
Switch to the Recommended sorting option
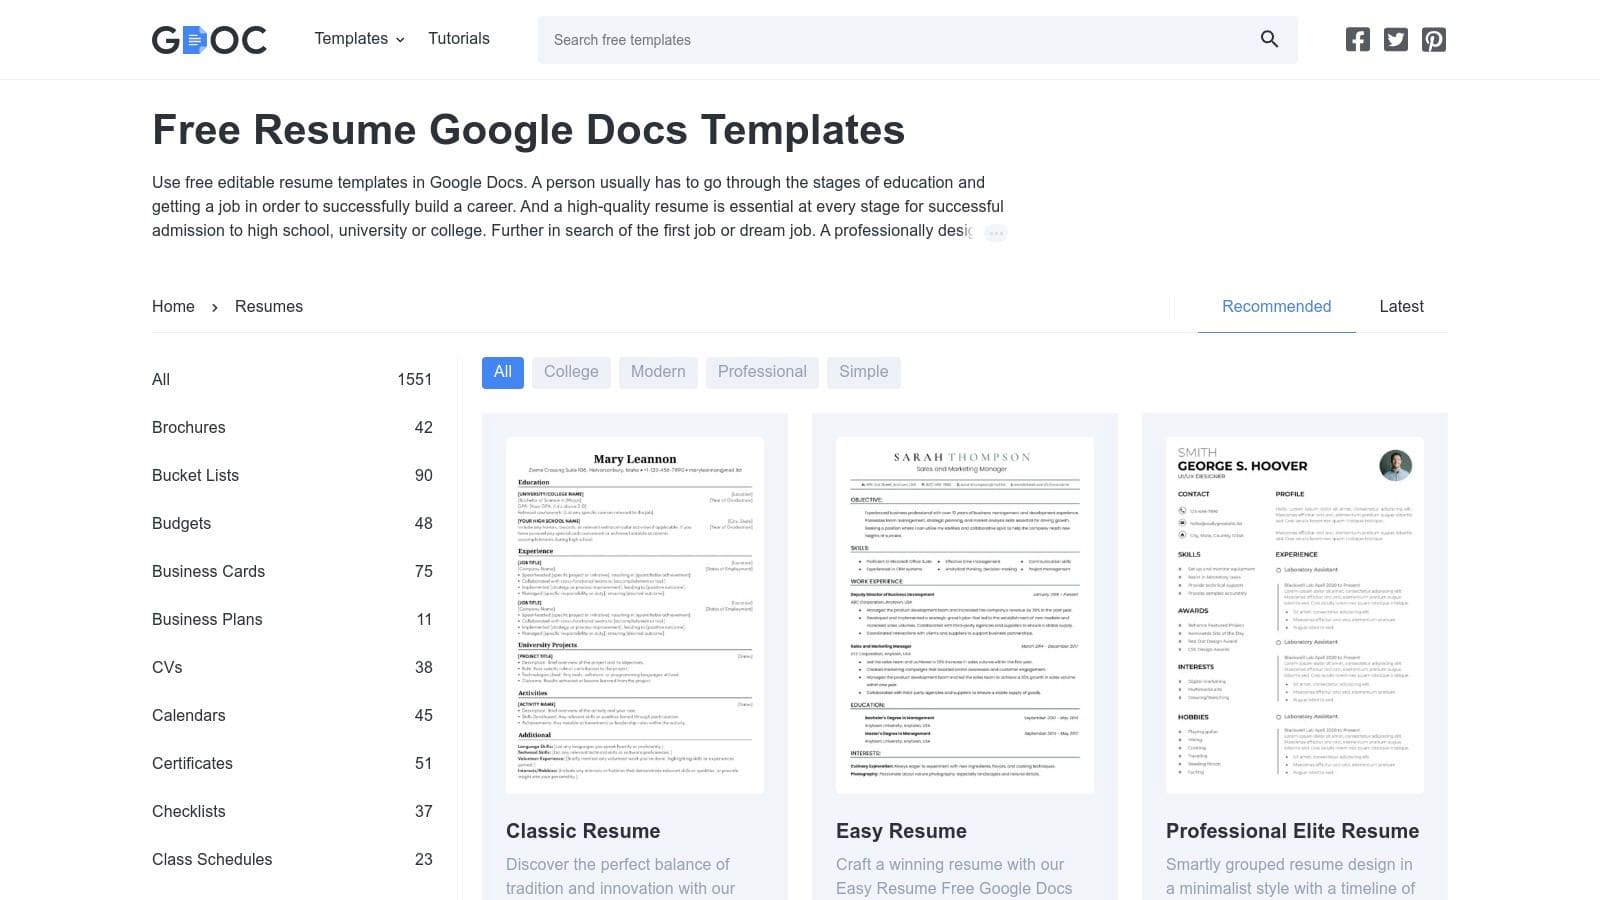click(x=1276, y=306)
